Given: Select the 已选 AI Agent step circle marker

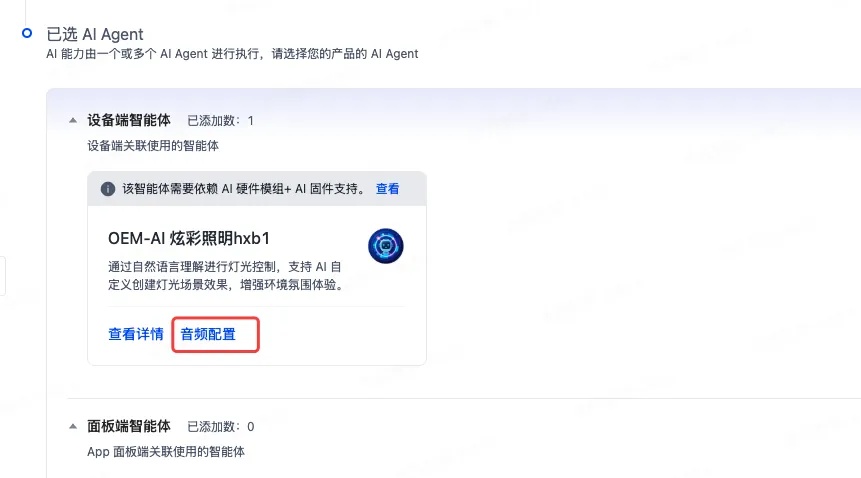Looking at the screenshot, I should click(x=27, y=33).
